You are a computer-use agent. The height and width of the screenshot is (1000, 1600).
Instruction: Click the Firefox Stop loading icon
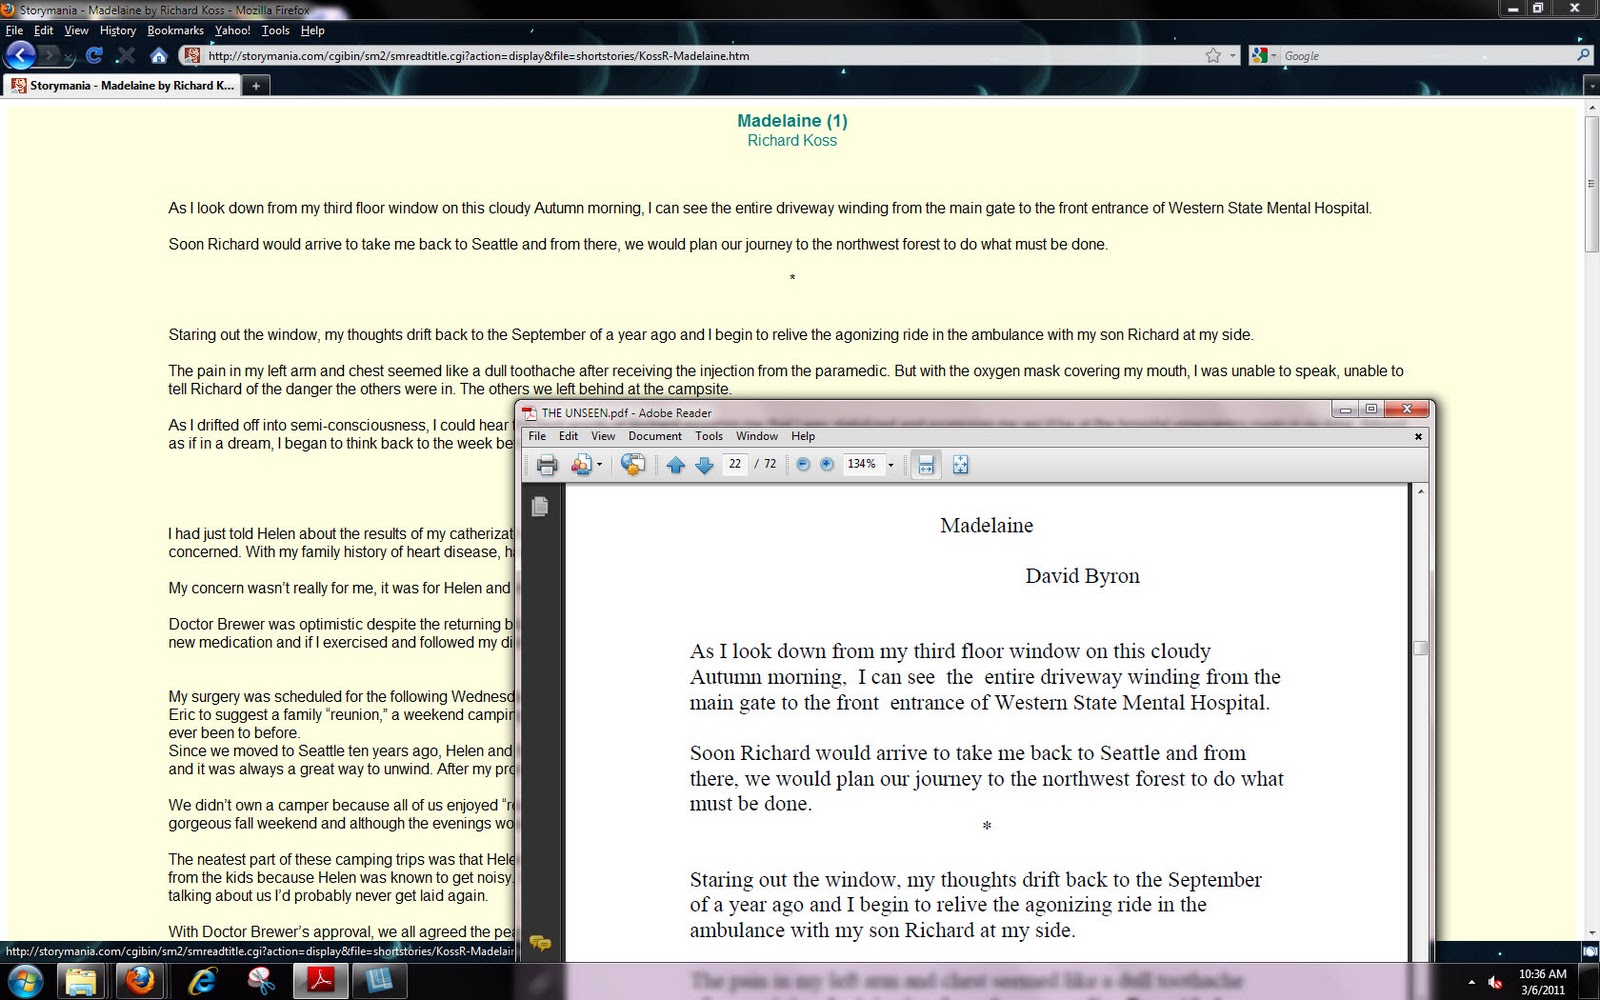click(x=126, y=56)
